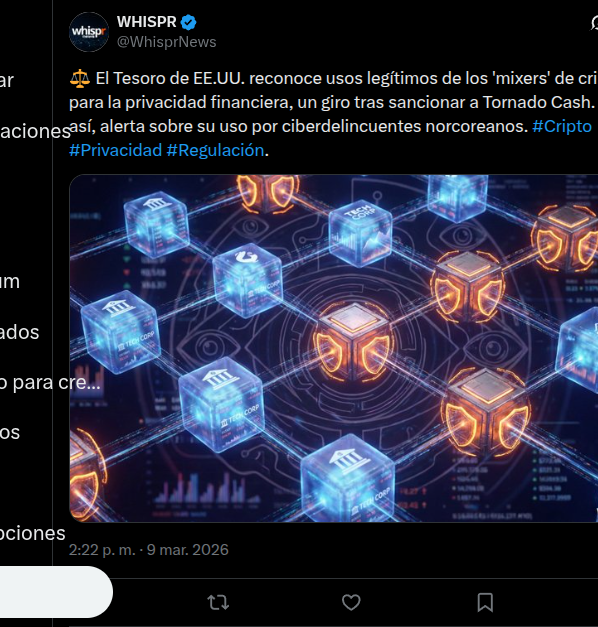Click the 2:22 p. m. · 9 mar. 2026 timestamp
This screenshot has height=627, width=598.
pos(149,550)
